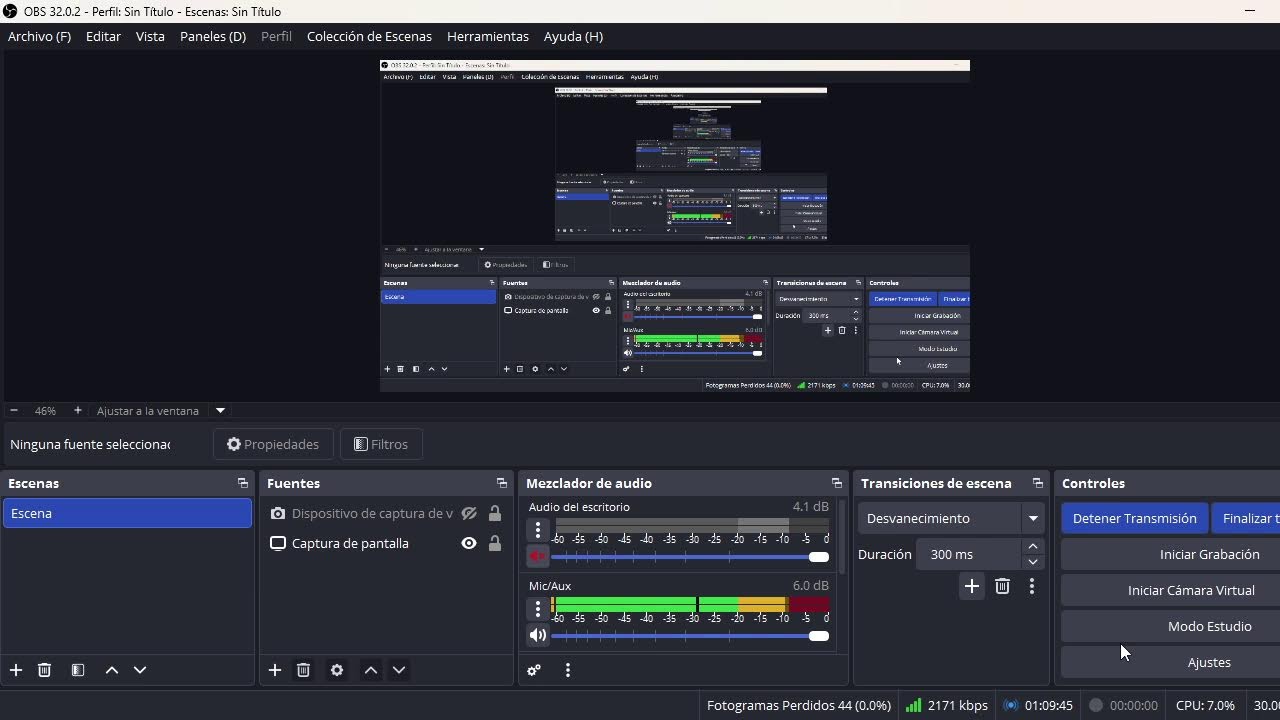Select the Escena scene item
The height and width of the screenshot is (720, 1280).
pos(127,513)
